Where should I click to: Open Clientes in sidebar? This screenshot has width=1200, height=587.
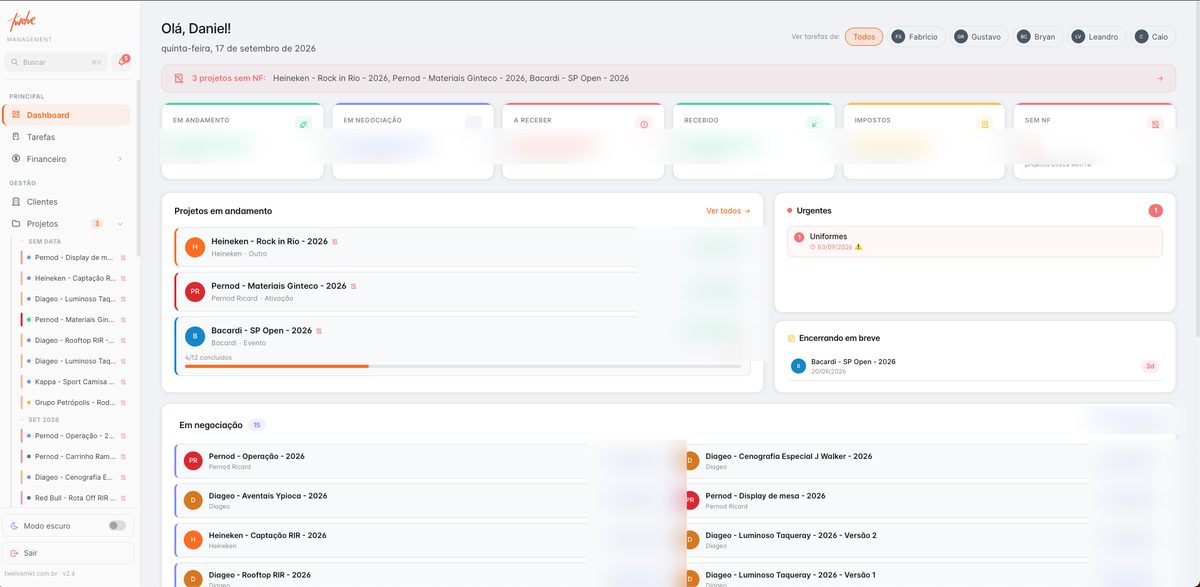tap(67, 202)
